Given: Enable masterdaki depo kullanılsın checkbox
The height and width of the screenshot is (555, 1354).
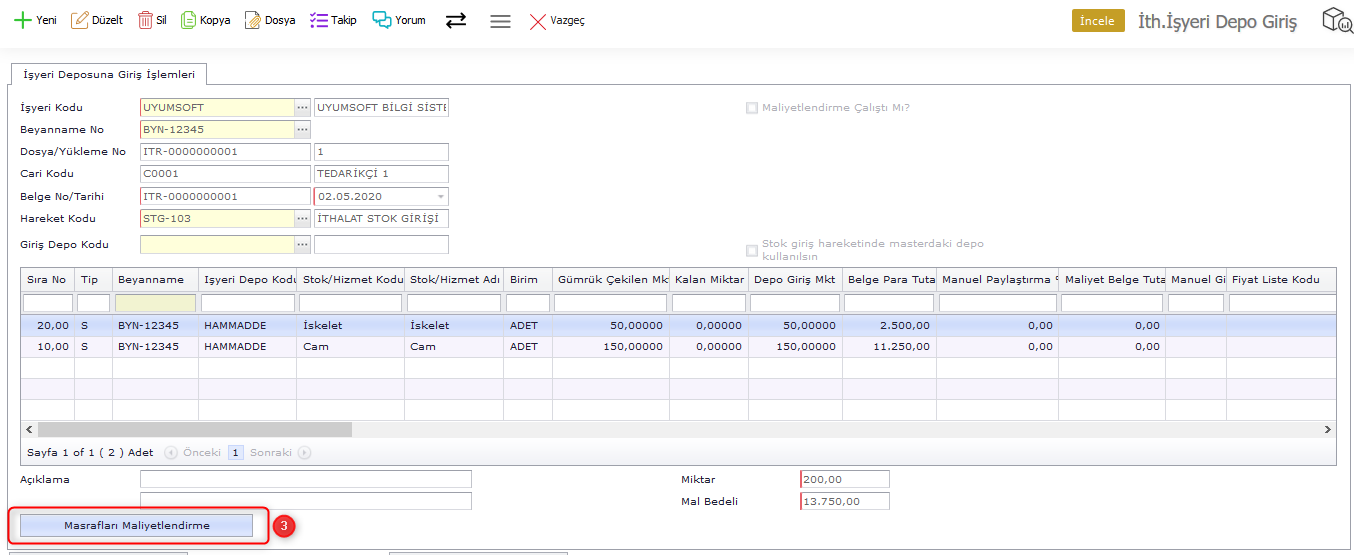Looking at the screenshot, I should pos(752,250).
